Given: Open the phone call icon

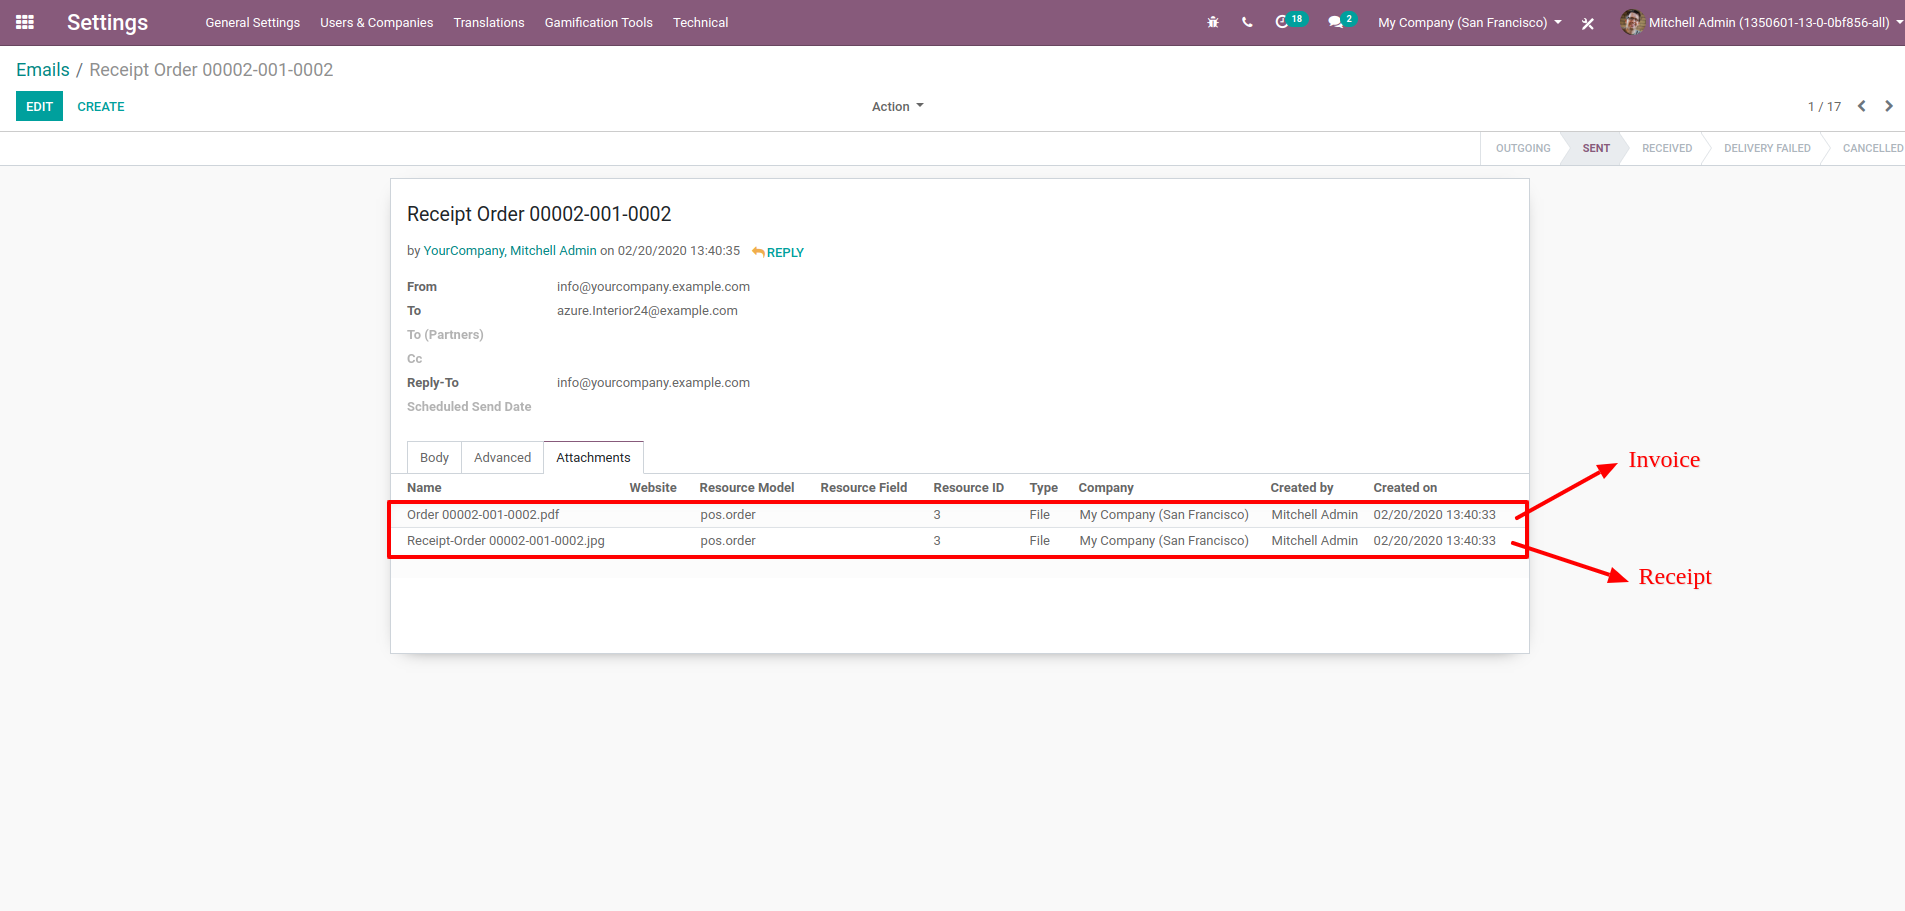Looking at the screenshot, I should pyautogui.click(x=1247, y=22).
